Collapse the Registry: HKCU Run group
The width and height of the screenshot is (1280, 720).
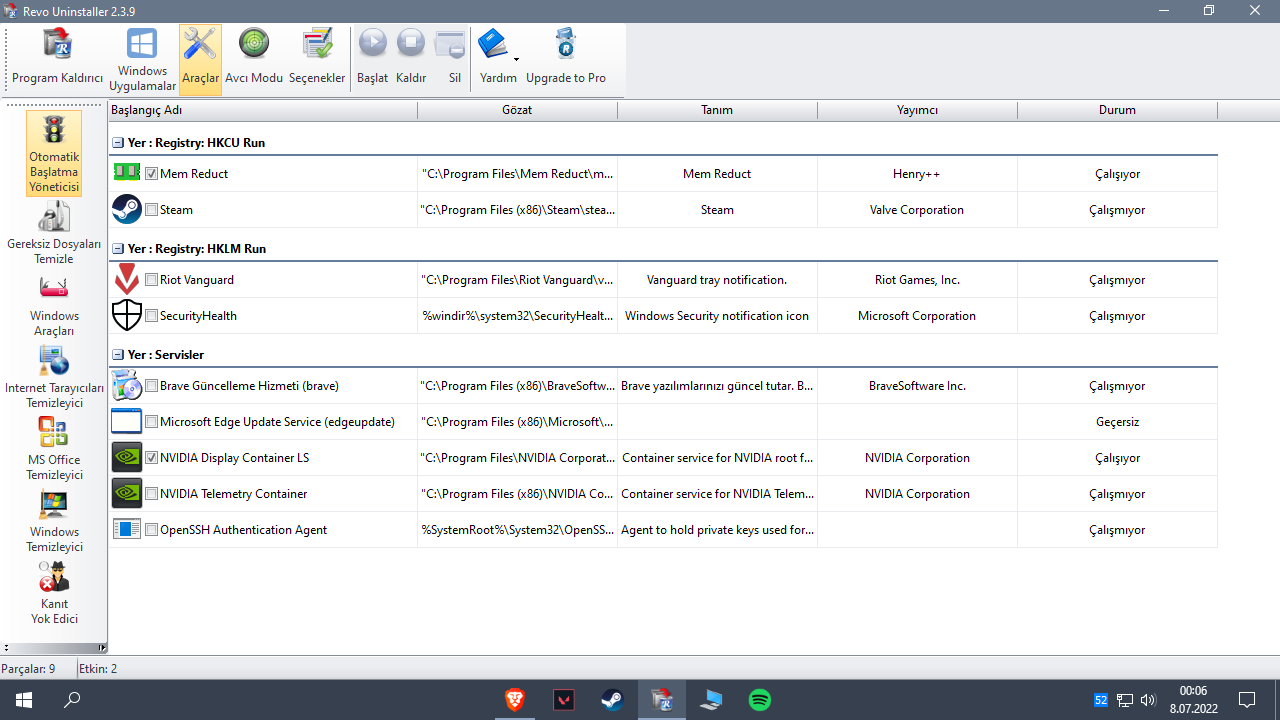pos(118,143)
